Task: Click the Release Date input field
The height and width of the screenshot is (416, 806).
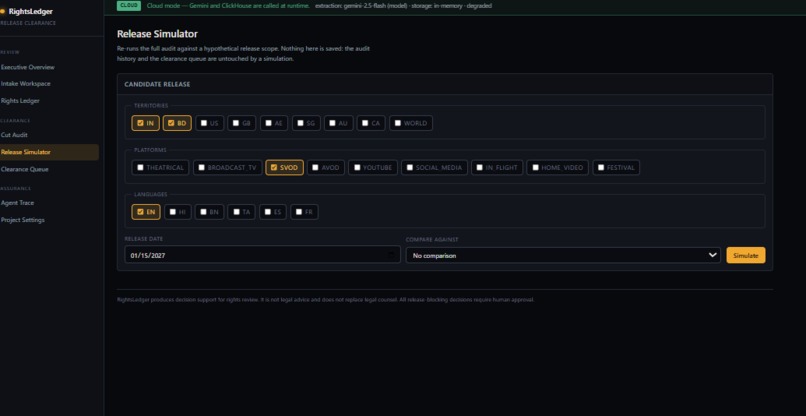Action: (x=262, y=255)
